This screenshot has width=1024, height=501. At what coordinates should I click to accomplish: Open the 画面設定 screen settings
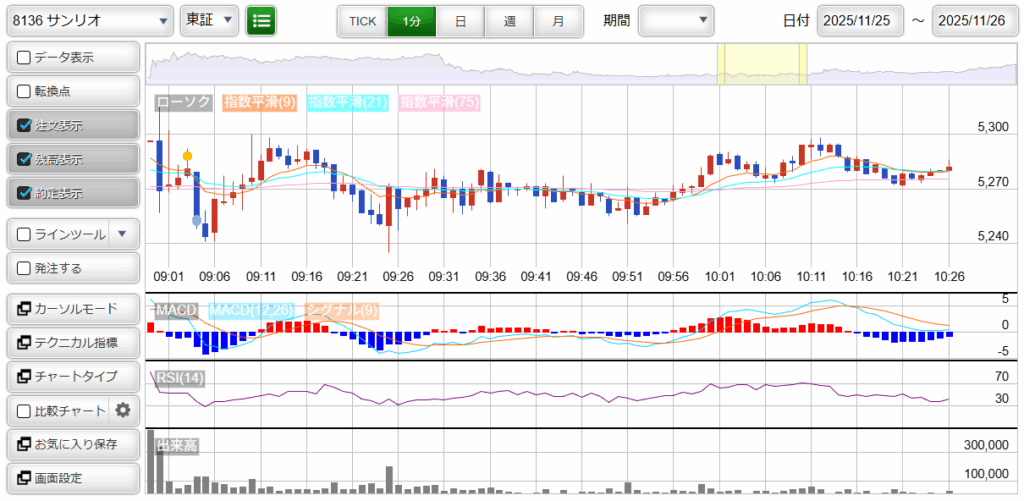pos(73,478)
